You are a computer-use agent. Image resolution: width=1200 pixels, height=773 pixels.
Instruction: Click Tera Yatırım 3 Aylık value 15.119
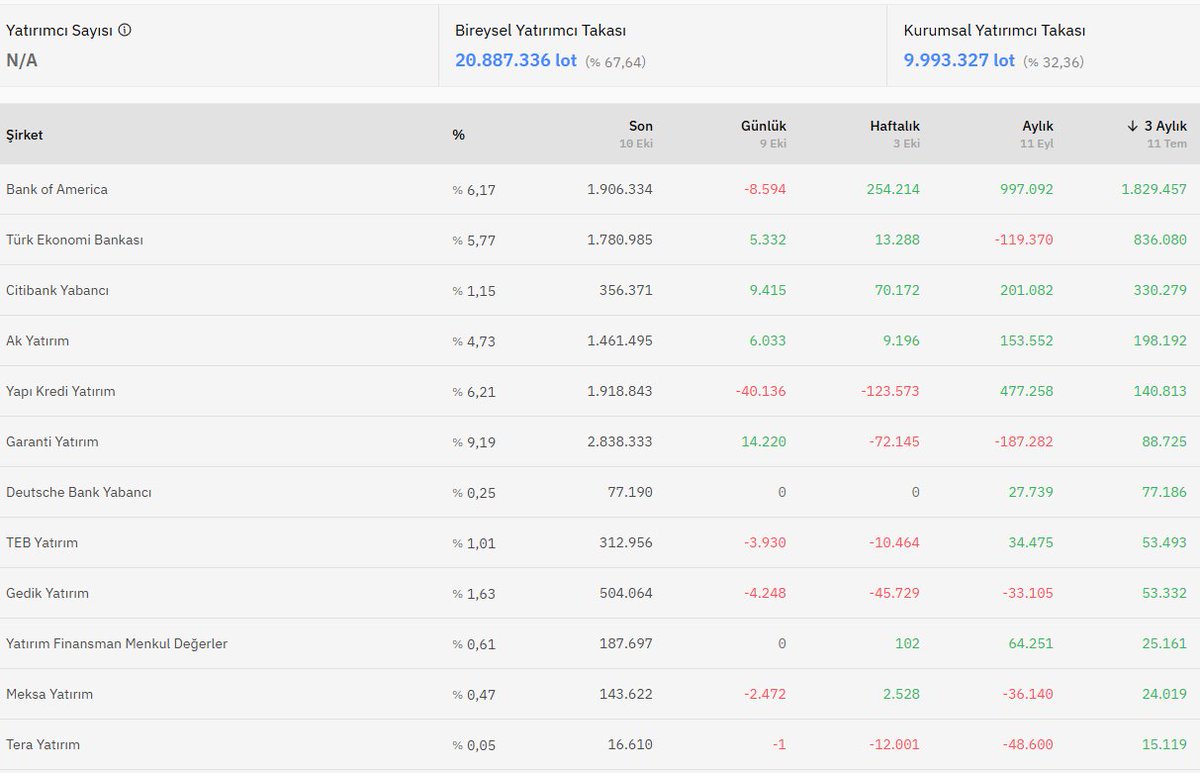tap(1165, 745)
